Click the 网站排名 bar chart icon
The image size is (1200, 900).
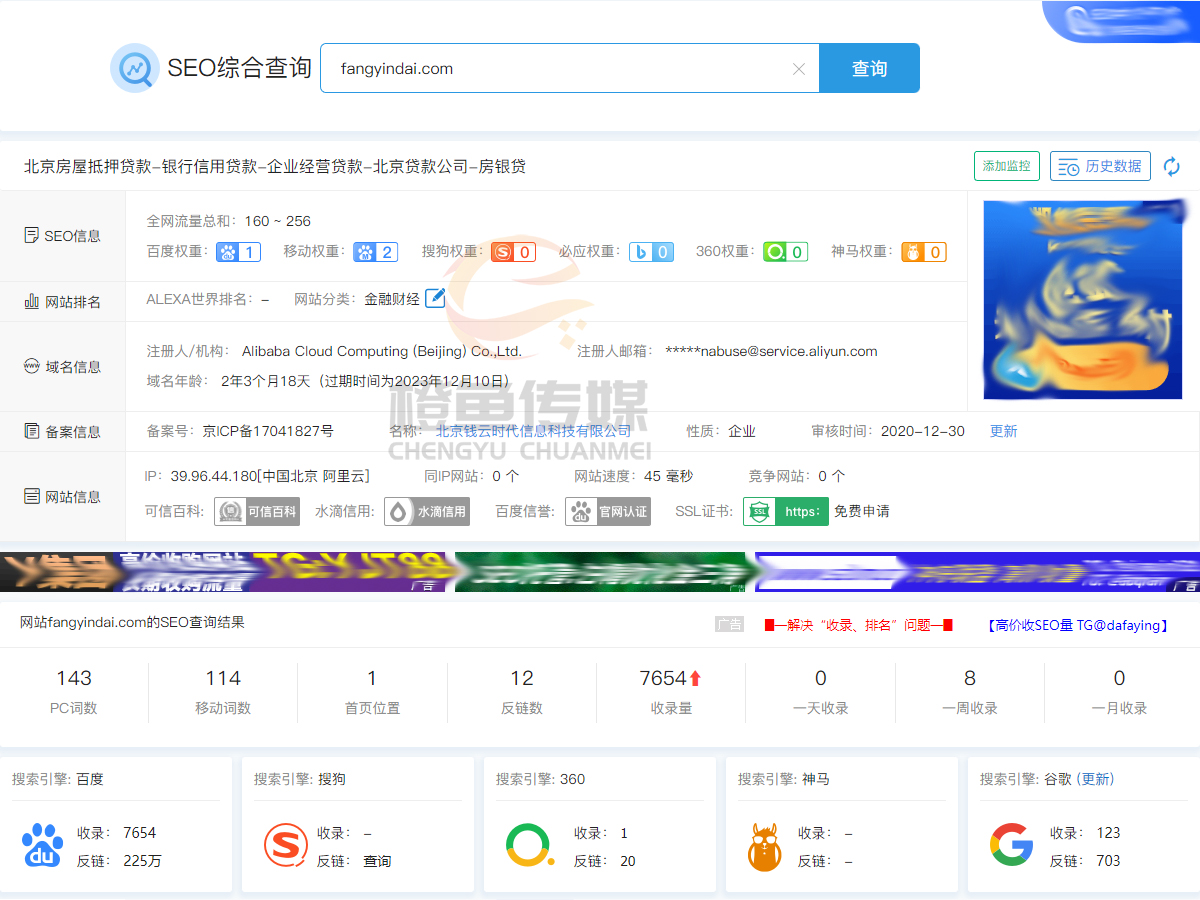[32, 301]
